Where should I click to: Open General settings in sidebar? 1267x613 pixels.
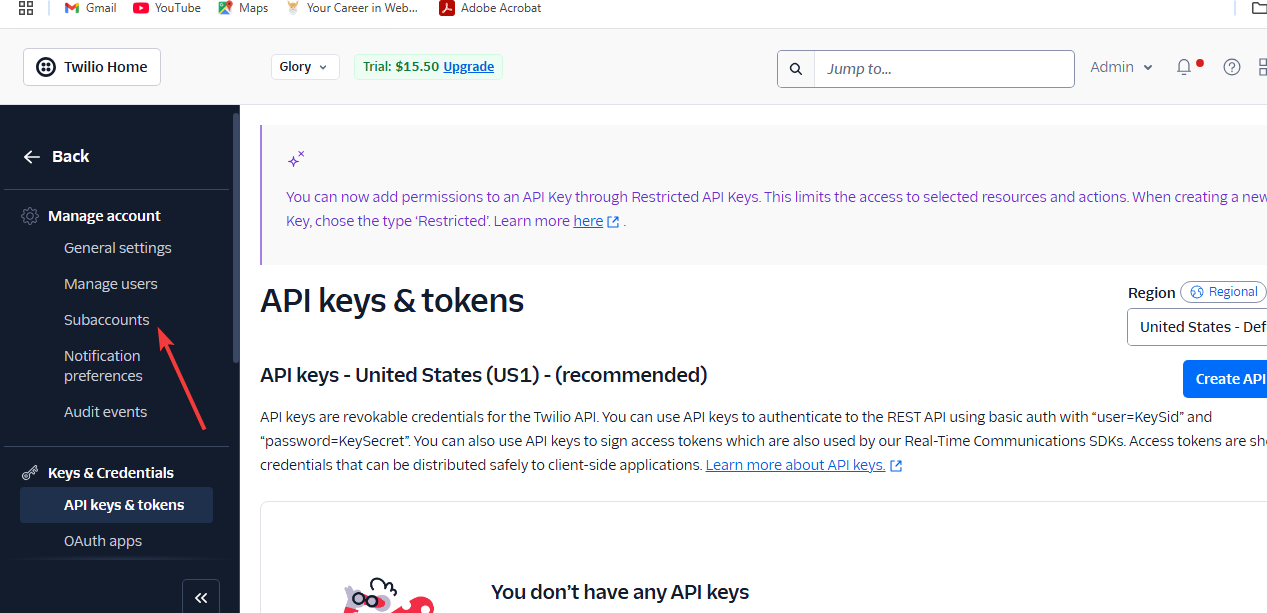point(118,248)
